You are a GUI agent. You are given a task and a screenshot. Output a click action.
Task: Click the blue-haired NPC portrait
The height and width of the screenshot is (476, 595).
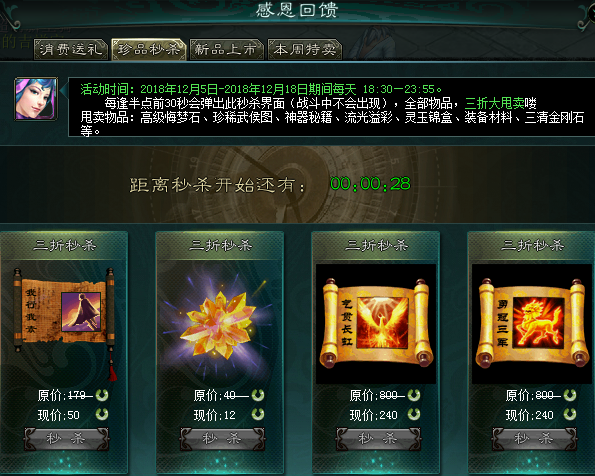tap(36, 99)
